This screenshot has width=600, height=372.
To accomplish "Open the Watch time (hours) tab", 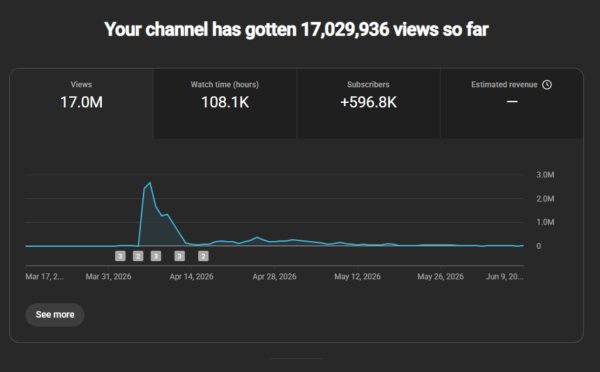I will point(225,103).
